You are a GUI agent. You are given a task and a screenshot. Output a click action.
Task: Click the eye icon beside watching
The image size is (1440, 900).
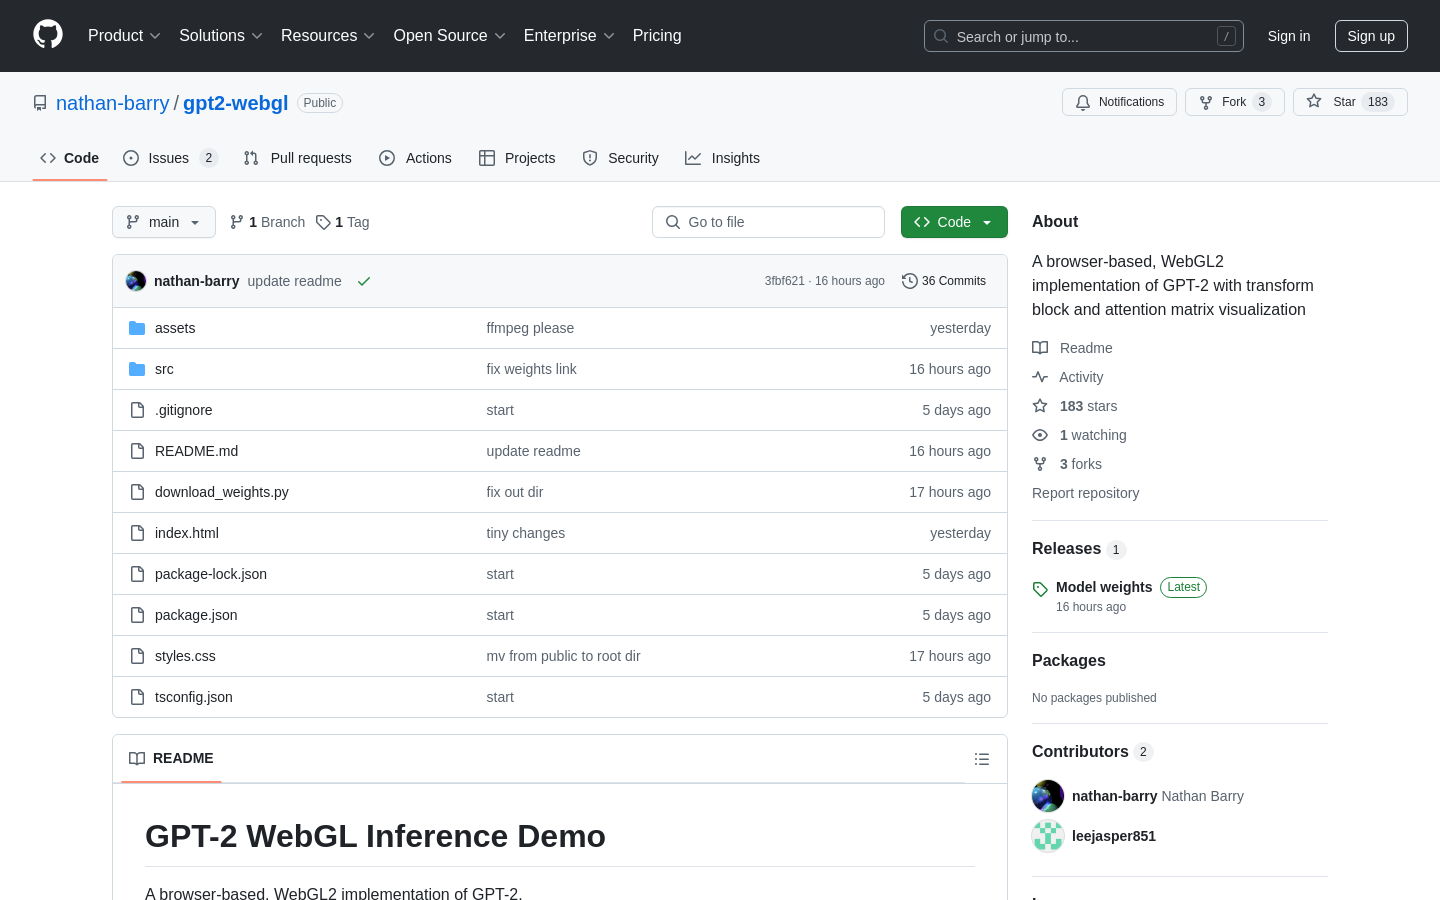click(x=1040, y=435)
